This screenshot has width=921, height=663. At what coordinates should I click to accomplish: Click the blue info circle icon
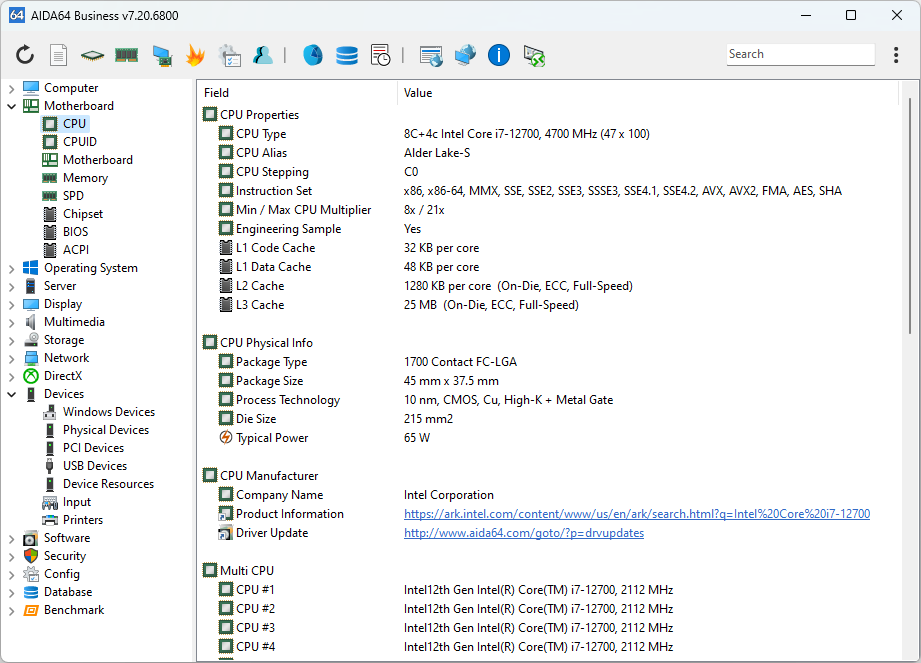coord(499,55)
